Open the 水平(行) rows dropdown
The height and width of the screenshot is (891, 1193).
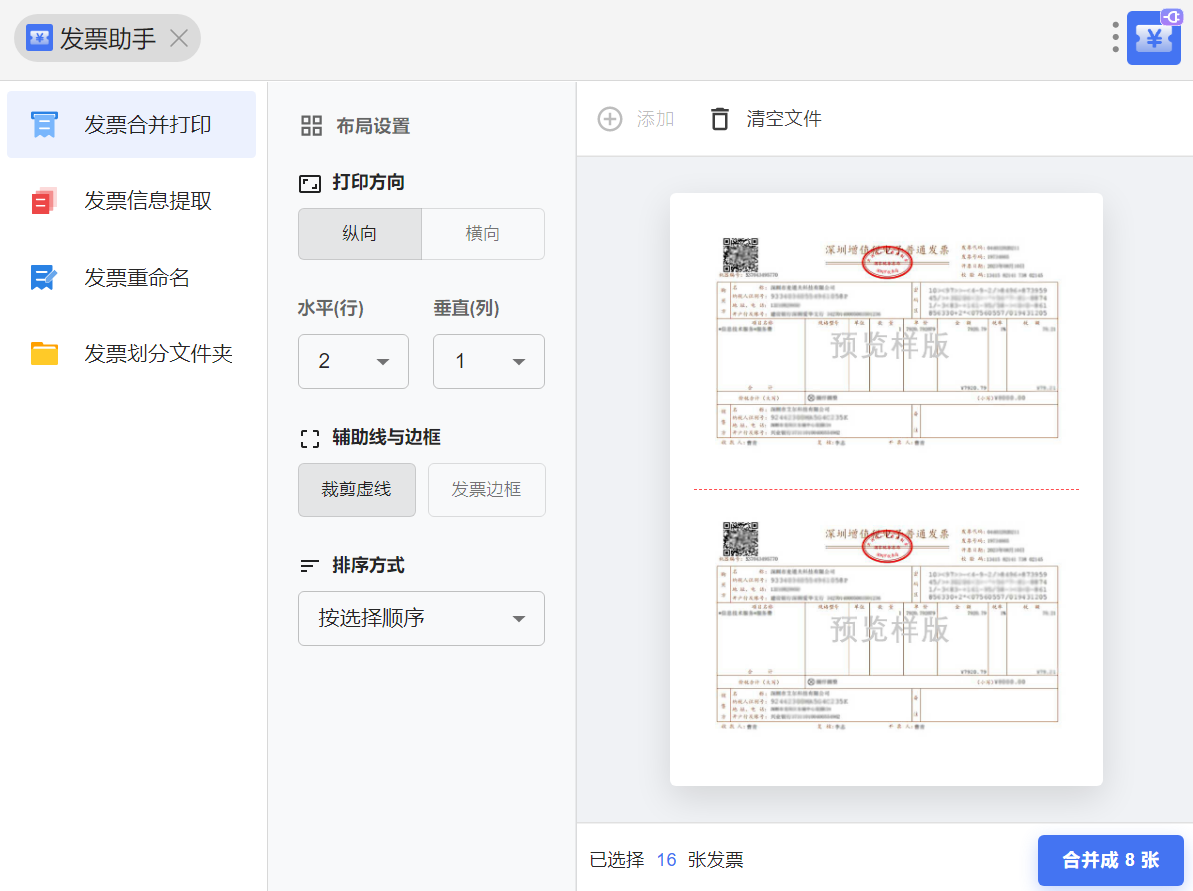pos(353,361)
